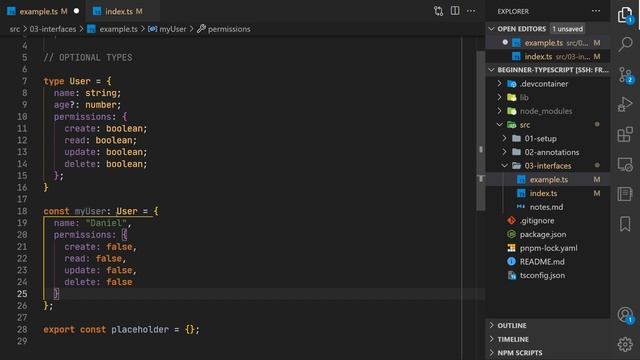
Task: Click the pnpm-lock.yaml file icon
Action: click(x=511, y=248)
